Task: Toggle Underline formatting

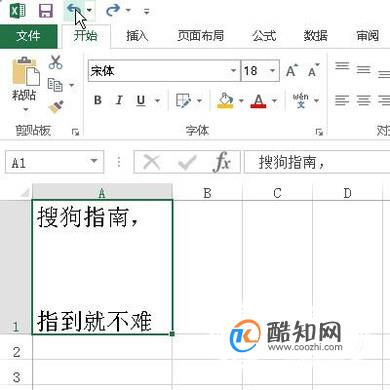Action: [141, 100]
